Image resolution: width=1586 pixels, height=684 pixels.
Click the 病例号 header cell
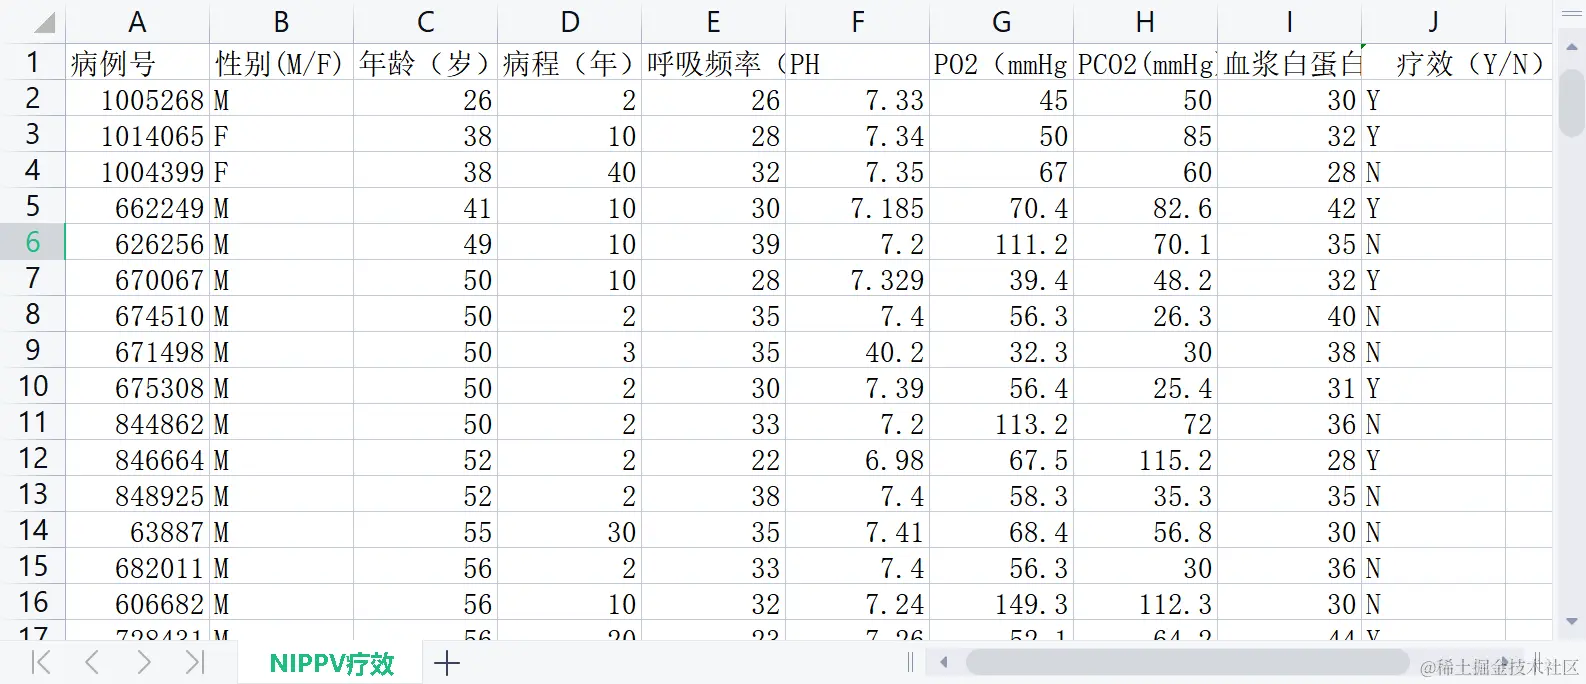(138, 63)
